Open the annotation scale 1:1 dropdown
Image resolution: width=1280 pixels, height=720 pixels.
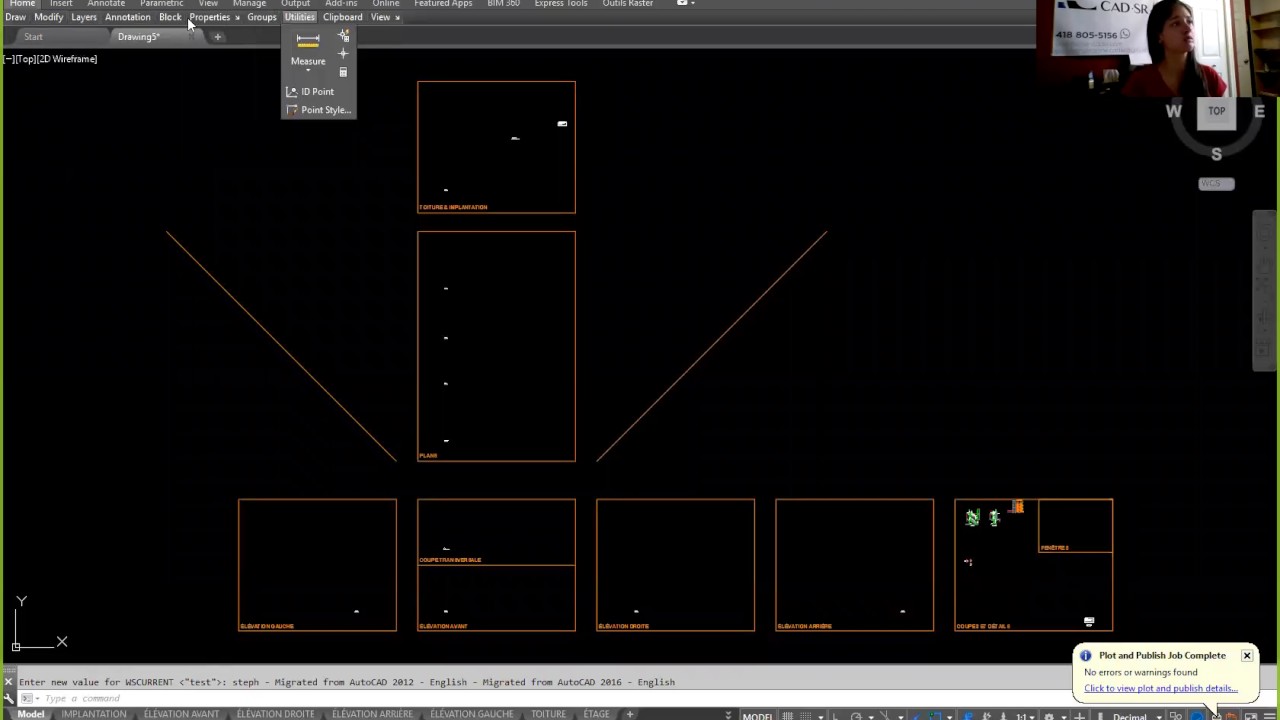(1027, 716)
